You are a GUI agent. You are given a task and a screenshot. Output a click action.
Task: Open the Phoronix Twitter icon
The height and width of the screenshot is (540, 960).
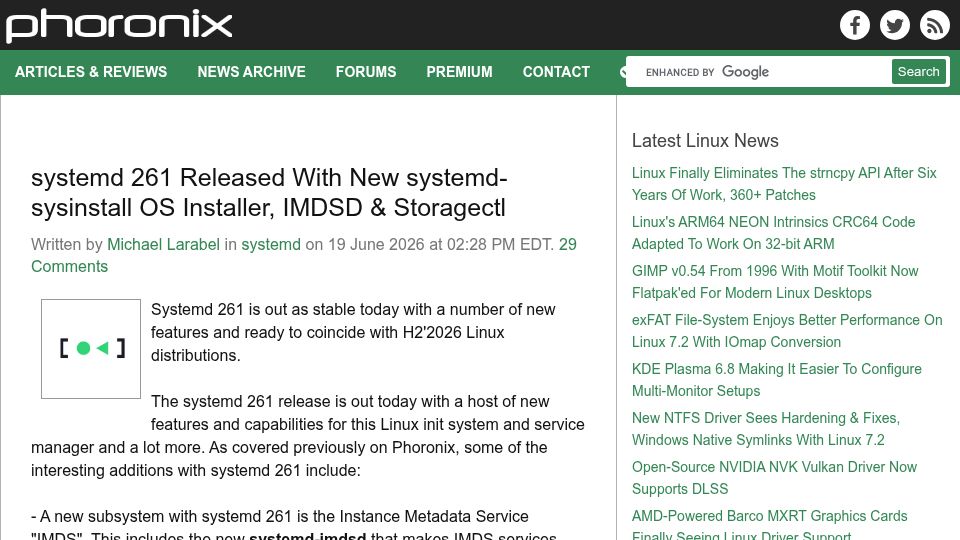(x=894, y=25)
